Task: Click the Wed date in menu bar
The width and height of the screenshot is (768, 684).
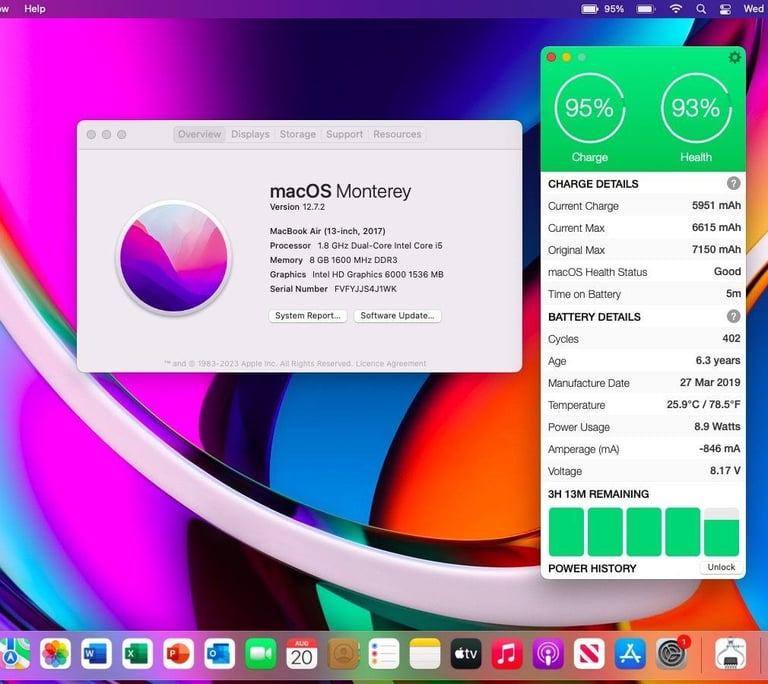Action: (755, 9)
